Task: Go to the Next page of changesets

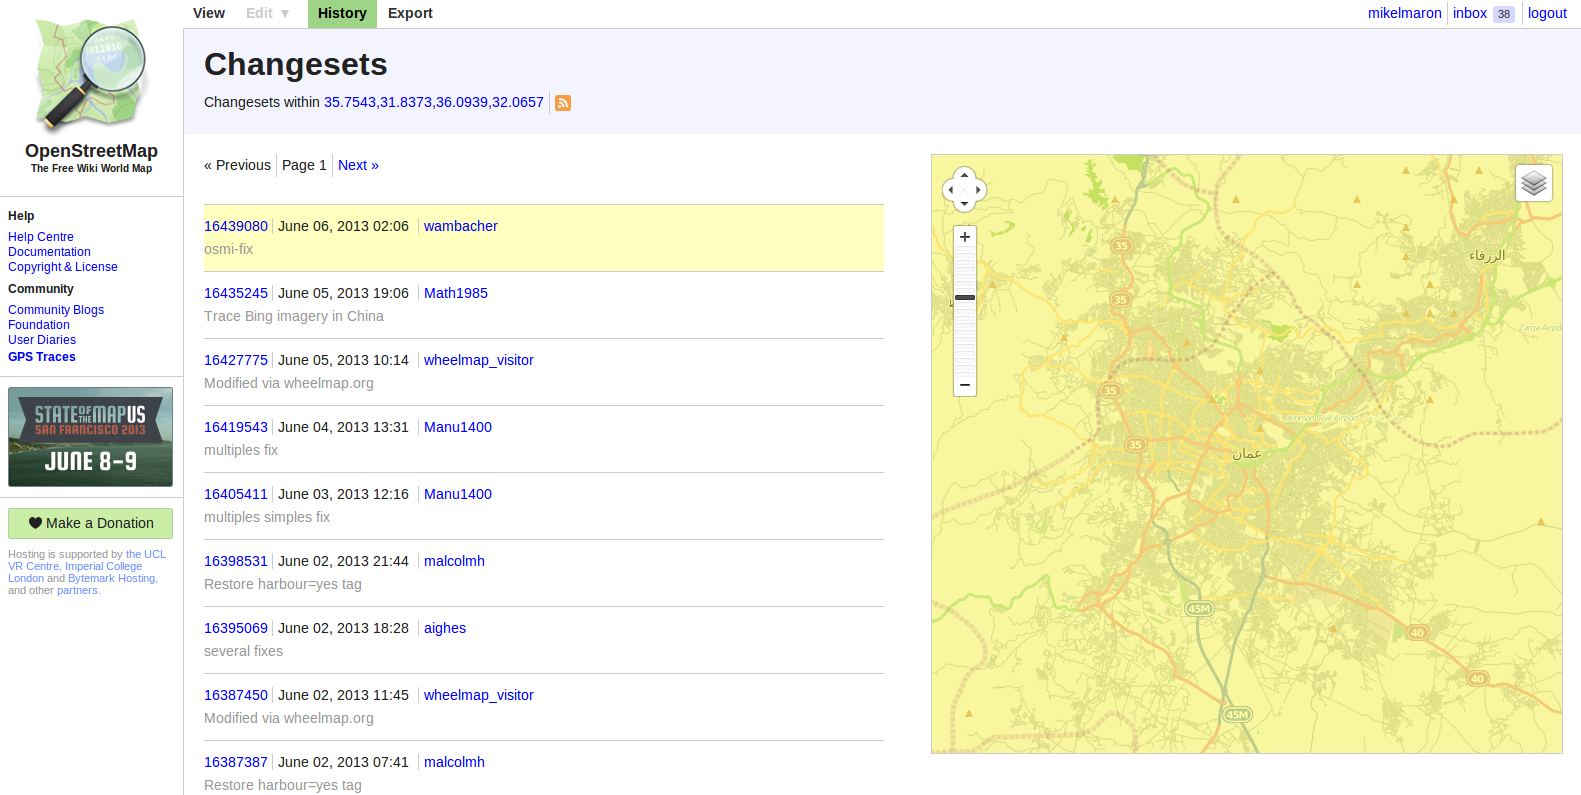Action: [358, 165]
